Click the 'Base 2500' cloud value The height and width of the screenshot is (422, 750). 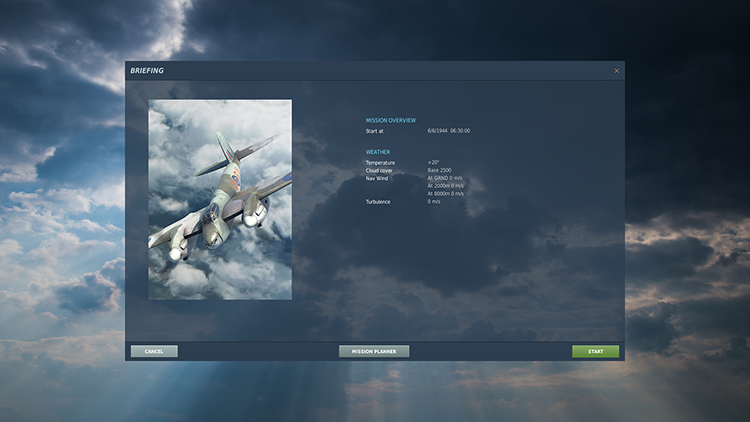(x=440, y=170)
